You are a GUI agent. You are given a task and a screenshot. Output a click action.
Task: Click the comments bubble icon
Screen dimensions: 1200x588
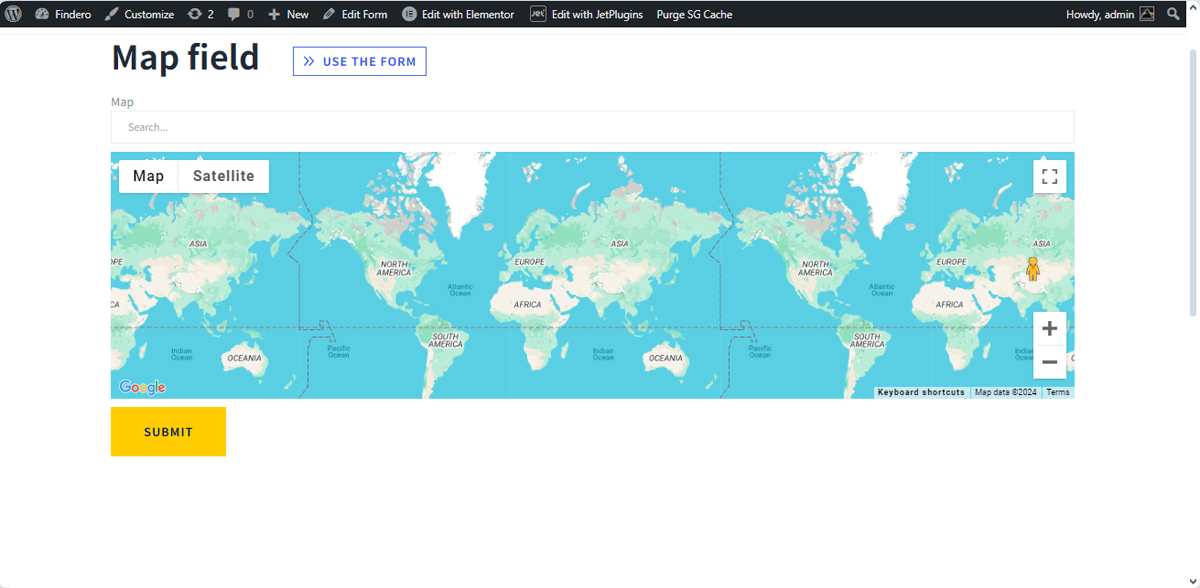click(x=236, y=14)
